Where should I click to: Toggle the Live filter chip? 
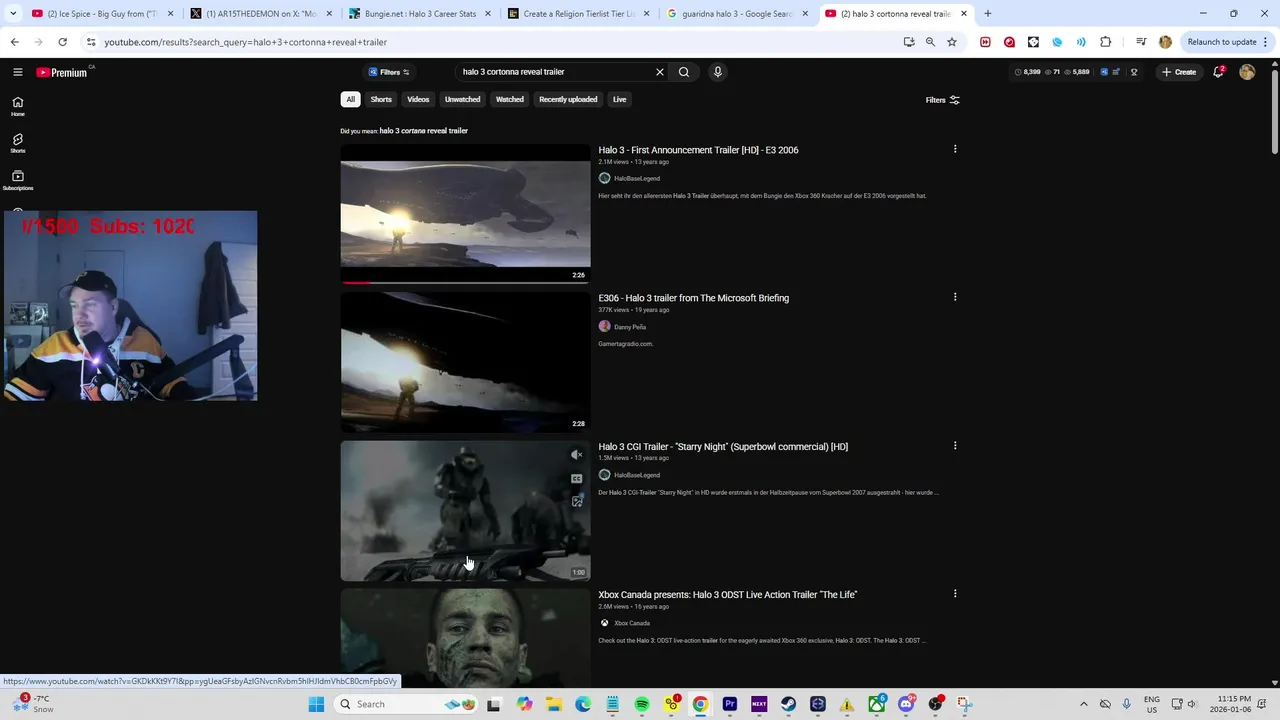point(620,99)
